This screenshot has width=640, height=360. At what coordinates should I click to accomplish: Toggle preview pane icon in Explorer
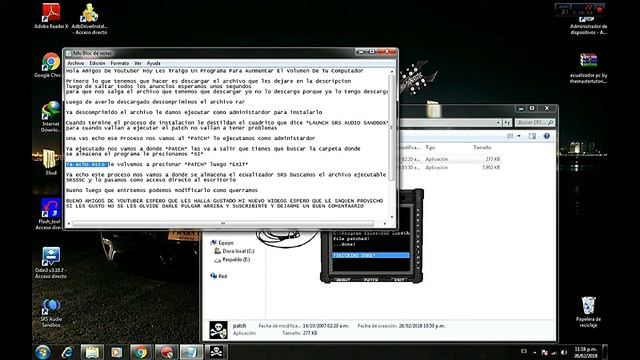coord(532,136)
